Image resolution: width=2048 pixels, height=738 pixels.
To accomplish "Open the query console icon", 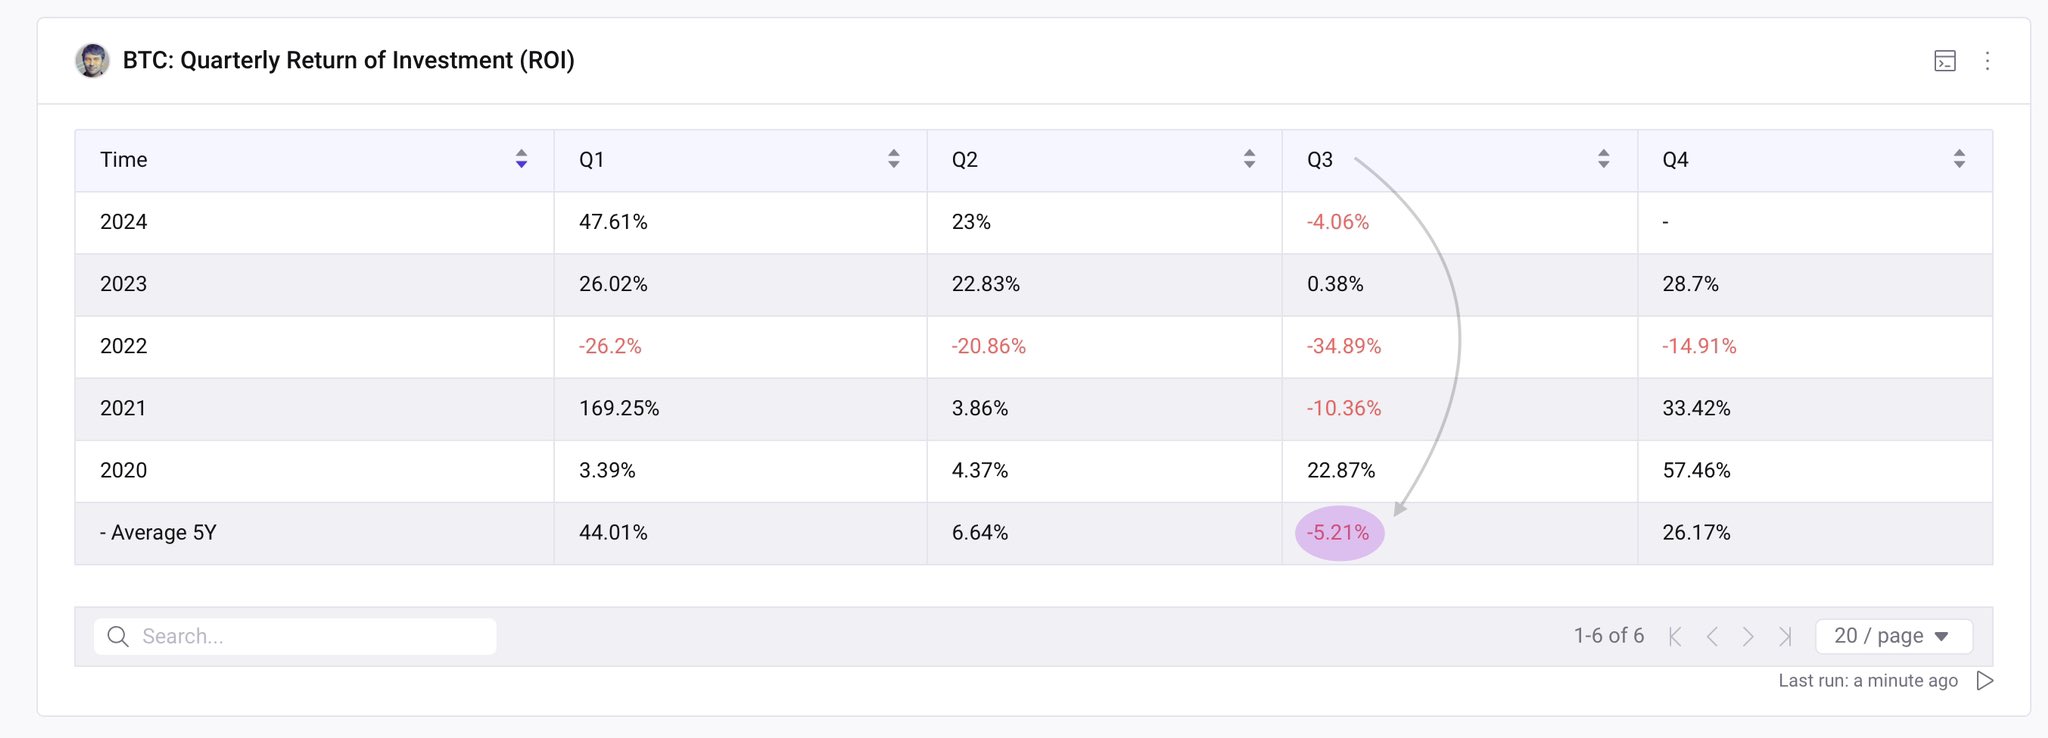I will 1944,61.
